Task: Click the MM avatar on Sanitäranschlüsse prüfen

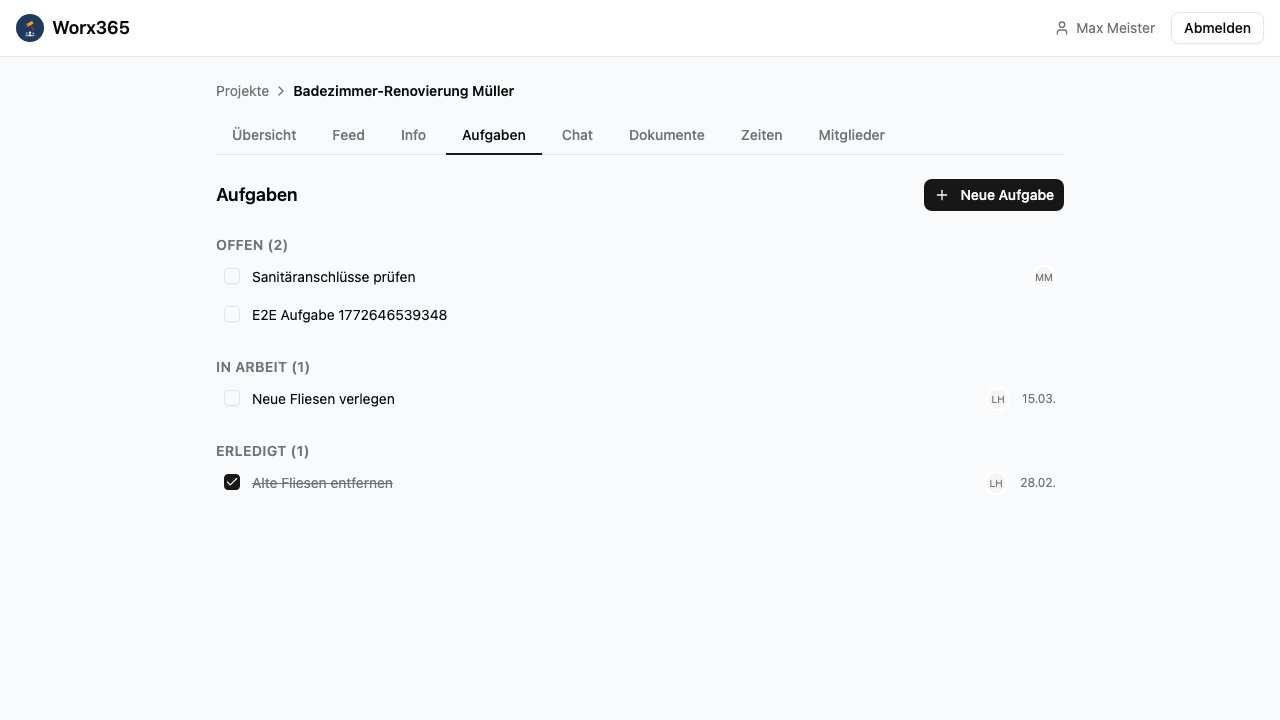Action: 1044,277
